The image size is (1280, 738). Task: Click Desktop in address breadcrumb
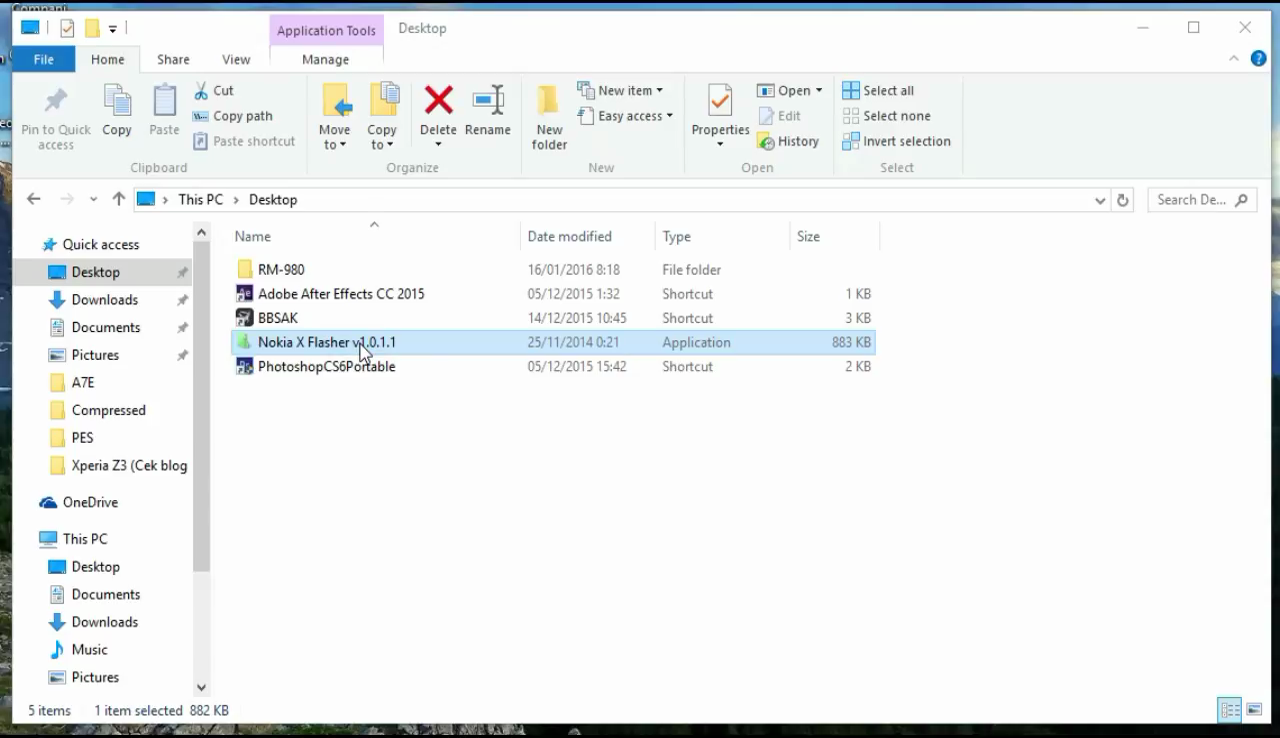click(273, 199)
